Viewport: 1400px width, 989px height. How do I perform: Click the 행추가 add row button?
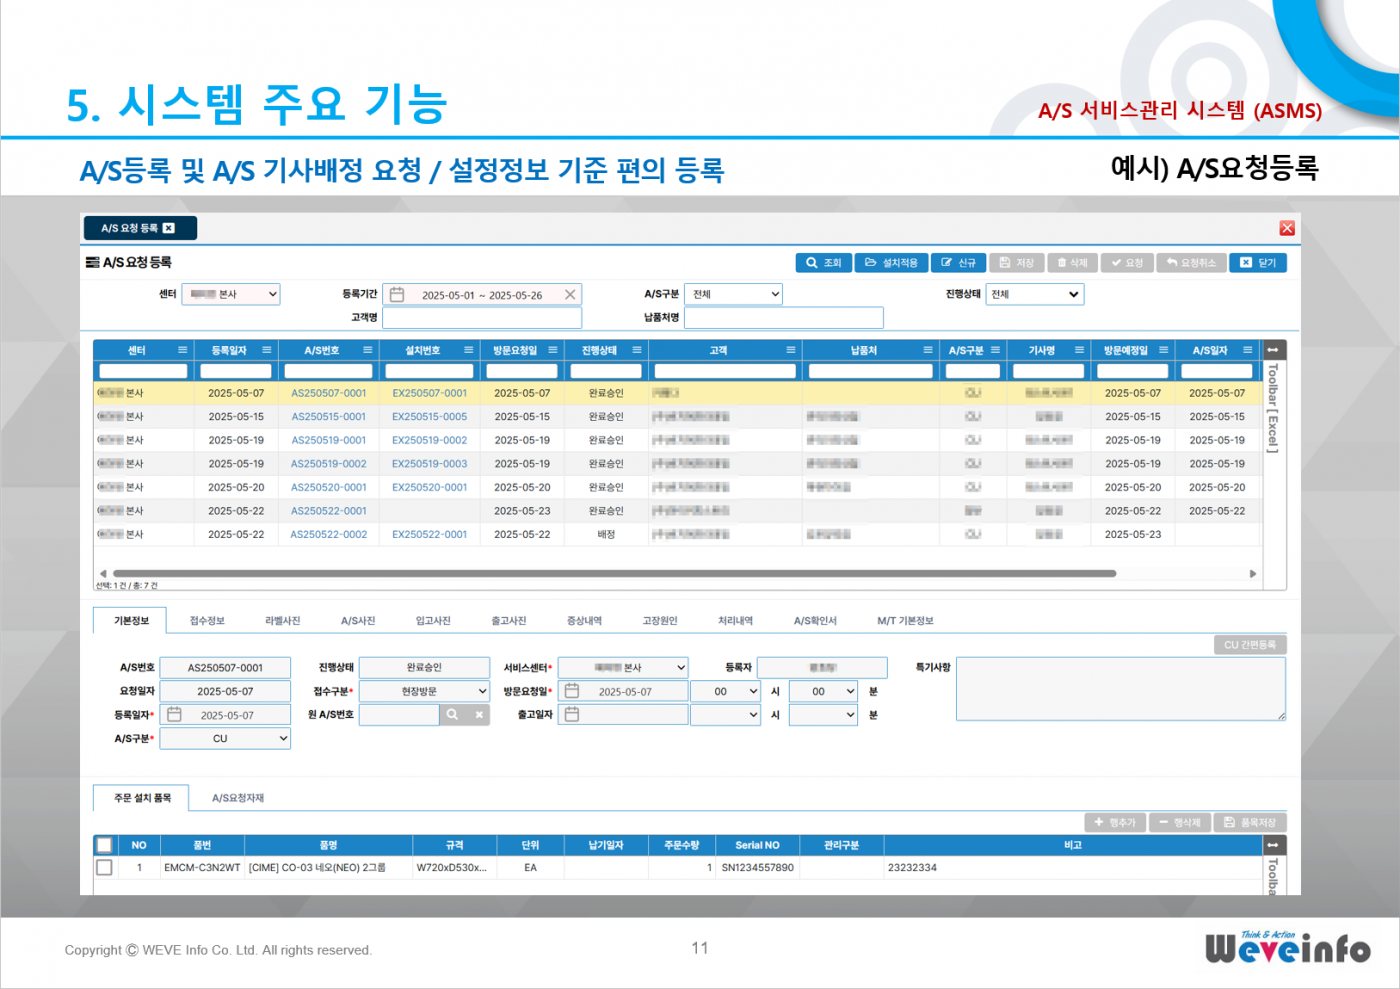(1112, 822)
